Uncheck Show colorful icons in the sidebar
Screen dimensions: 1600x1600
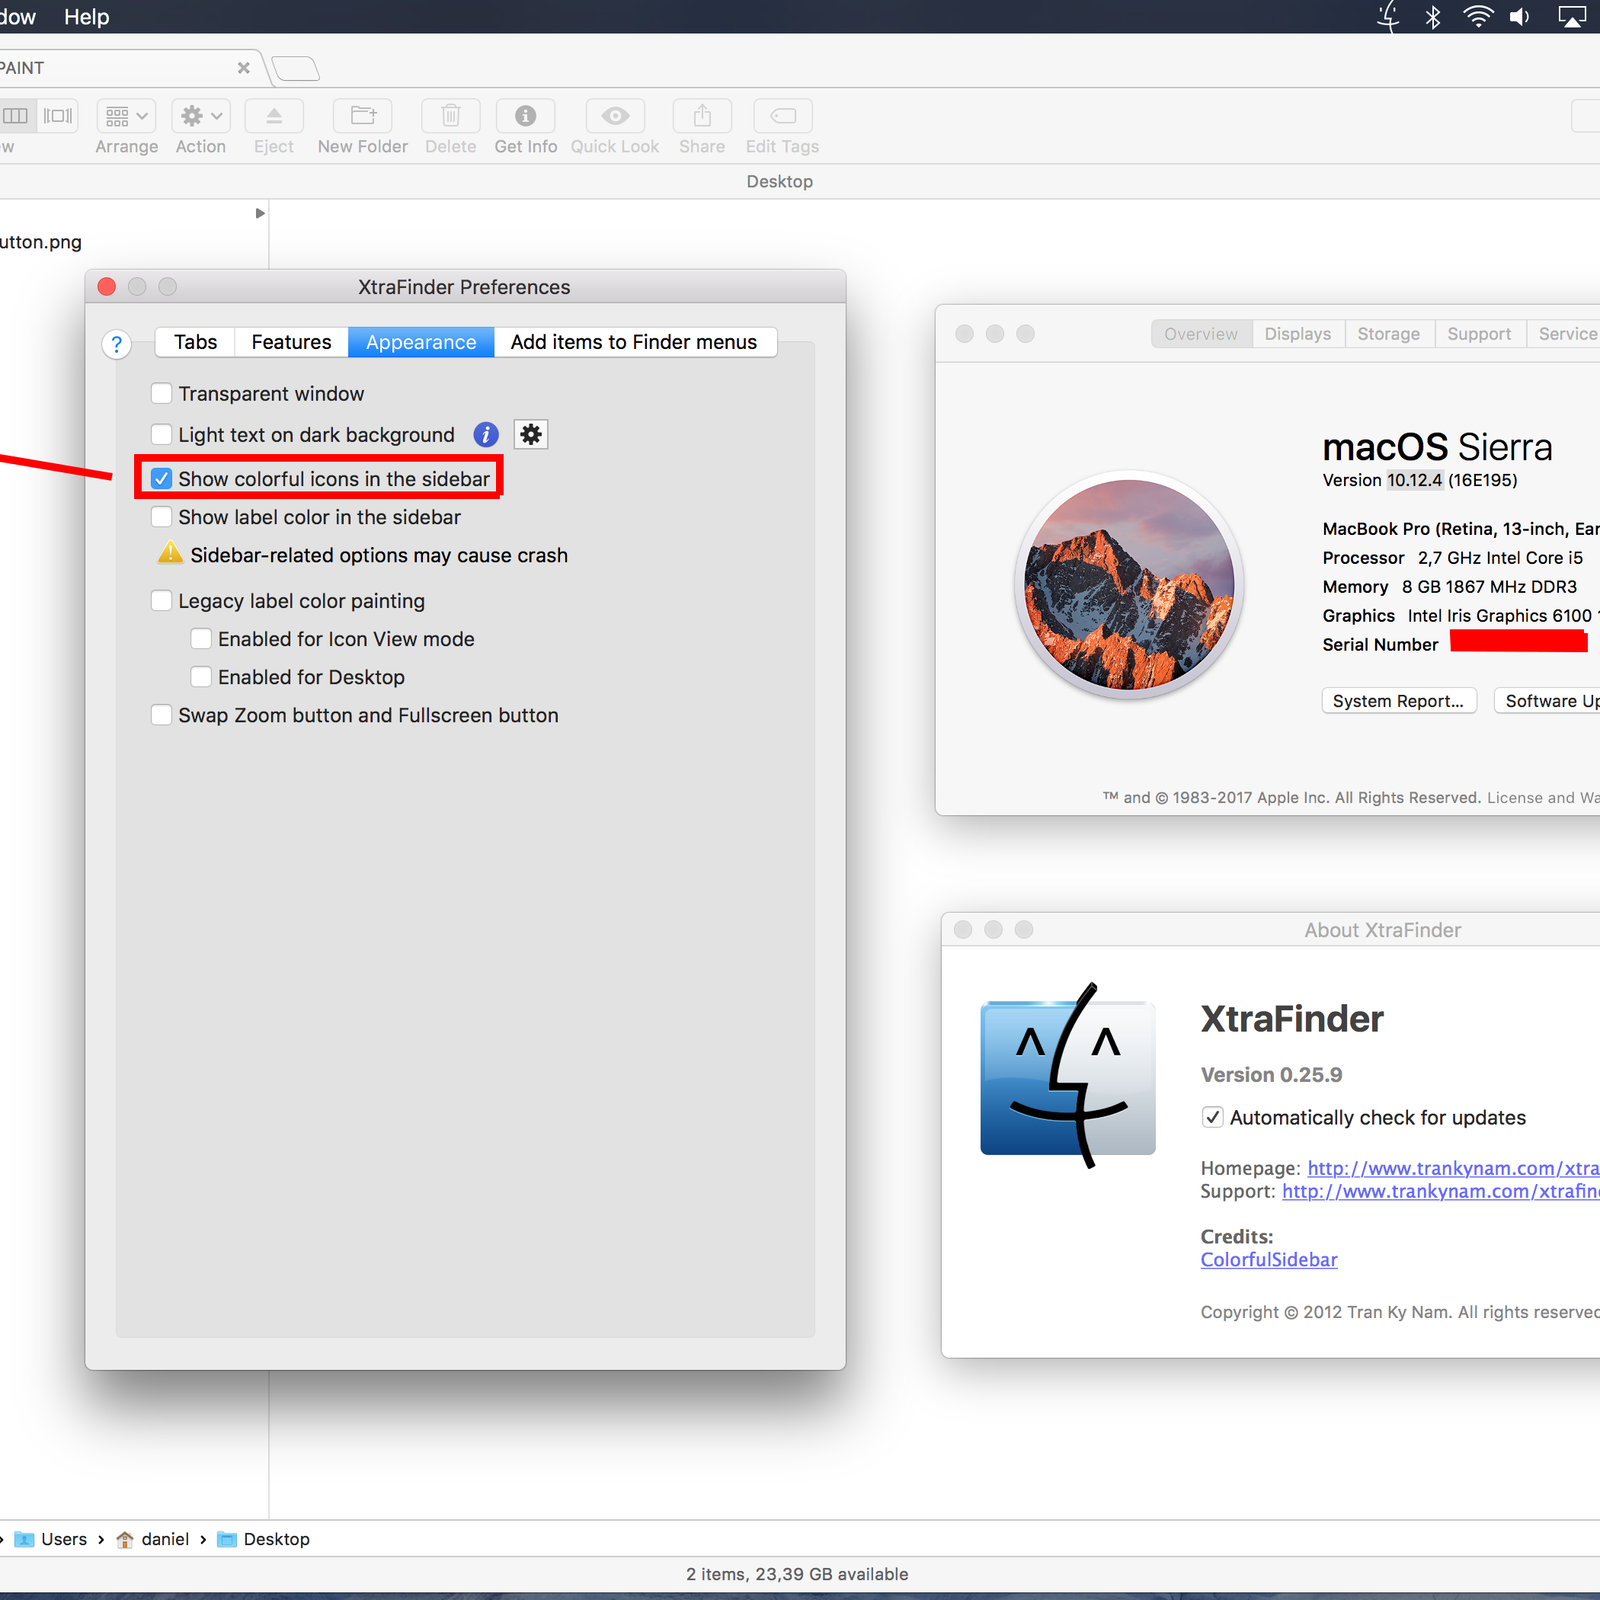(161, 479)
